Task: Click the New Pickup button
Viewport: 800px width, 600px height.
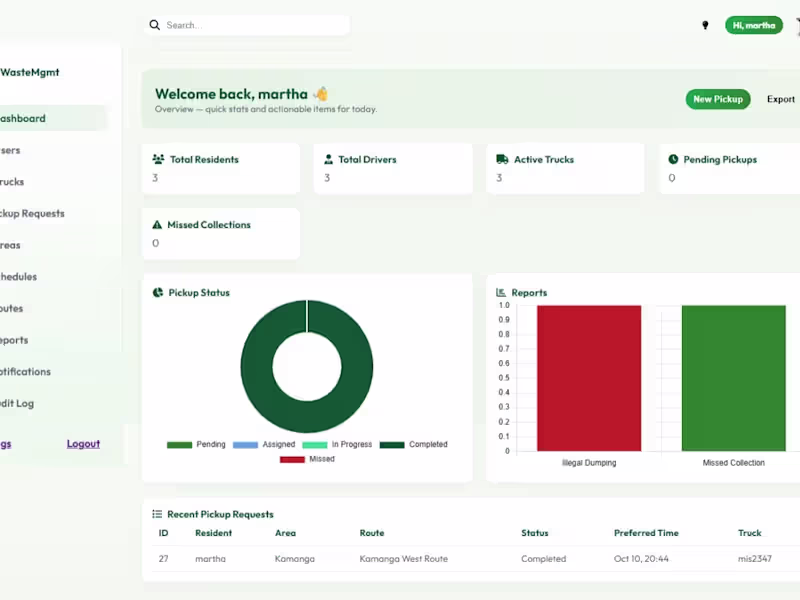Action: click(x=717, y=99)
